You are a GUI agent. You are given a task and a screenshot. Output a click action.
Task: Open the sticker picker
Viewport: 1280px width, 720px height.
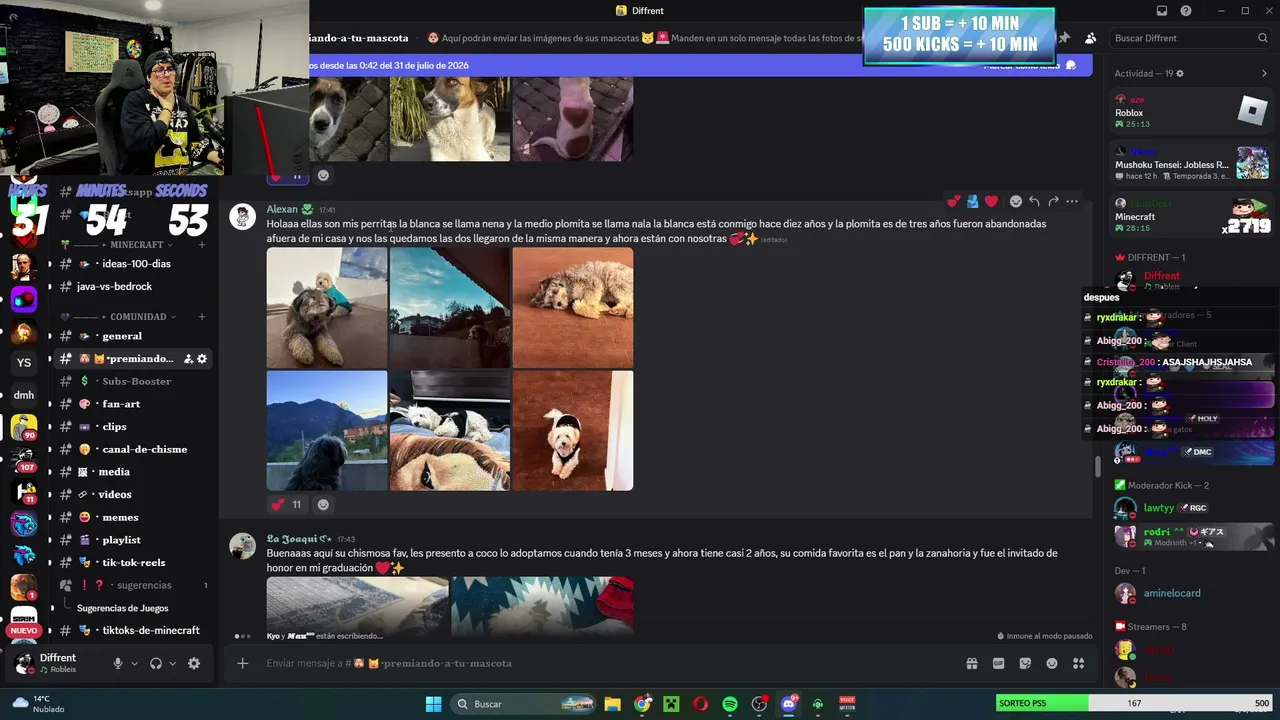1025,663
